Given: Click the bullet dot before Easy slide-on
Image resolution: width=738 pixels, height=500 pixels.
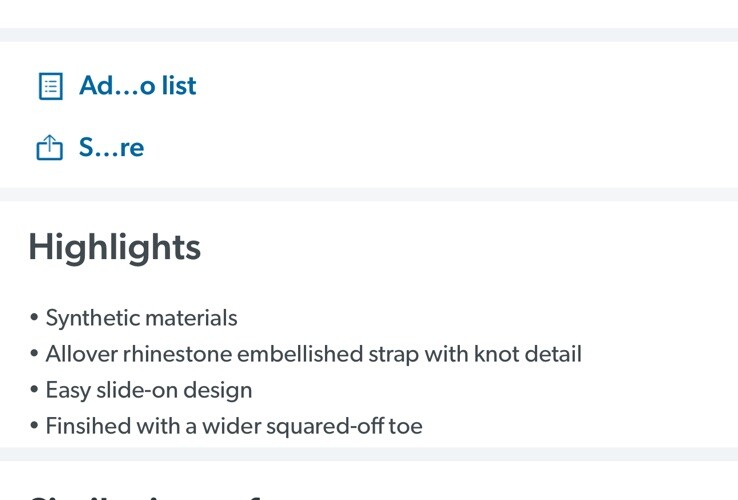Looking at the screenshot, I should [34, 389].
